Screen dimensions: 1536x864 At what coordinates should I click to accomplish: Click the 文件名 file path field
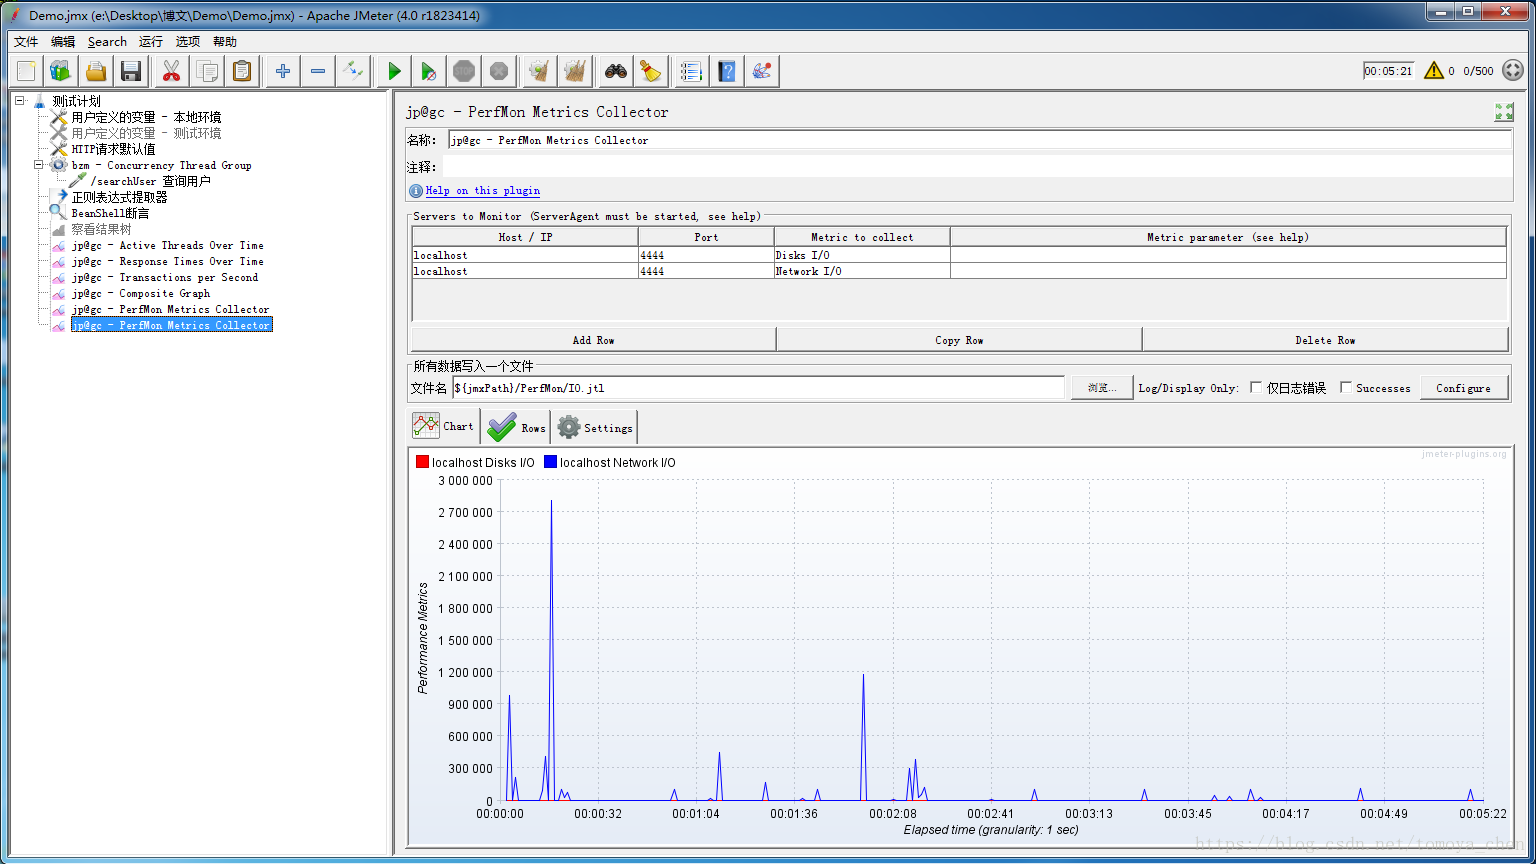tap(758, 388)
